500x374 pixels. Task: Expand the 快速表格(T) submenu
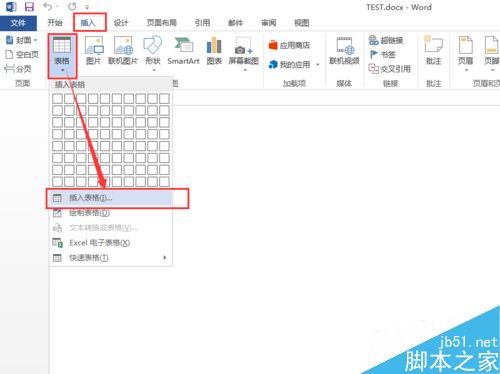point(111,258)
